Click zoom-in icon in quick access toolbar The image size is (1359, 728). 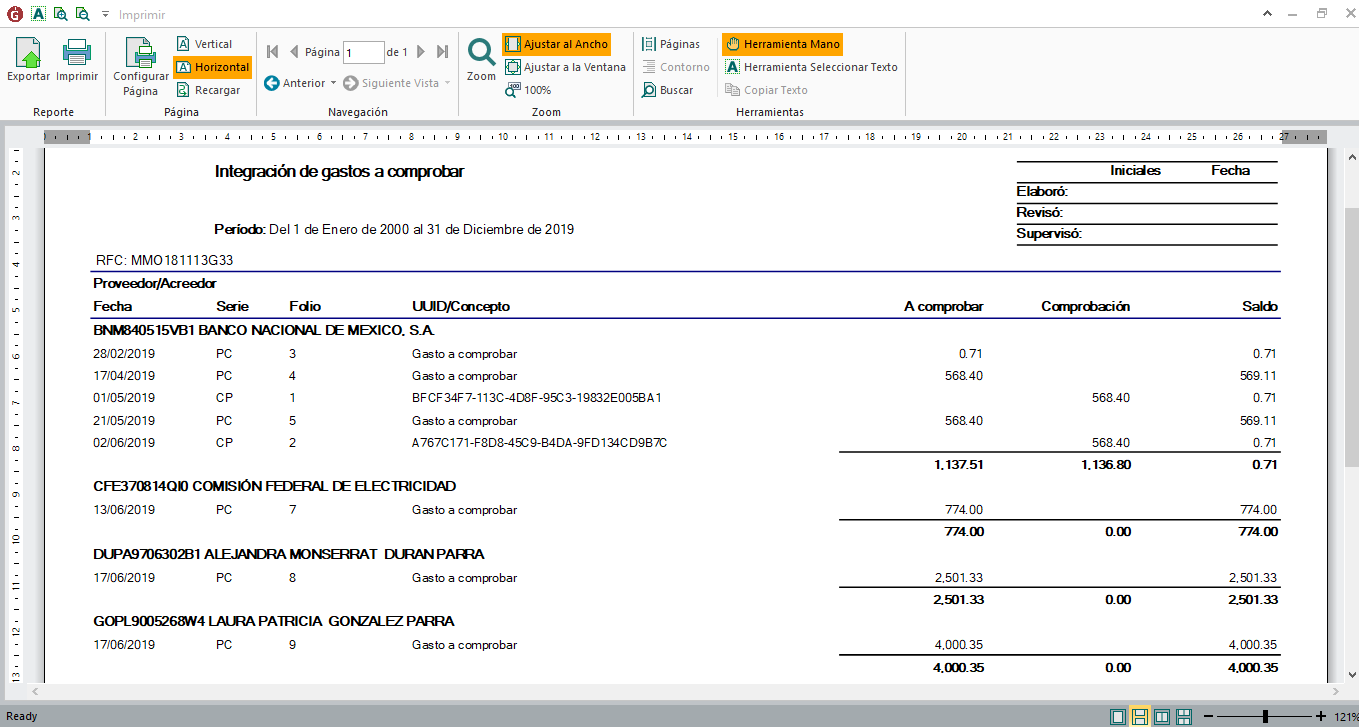pyautogui.click(x=60, y=14)
